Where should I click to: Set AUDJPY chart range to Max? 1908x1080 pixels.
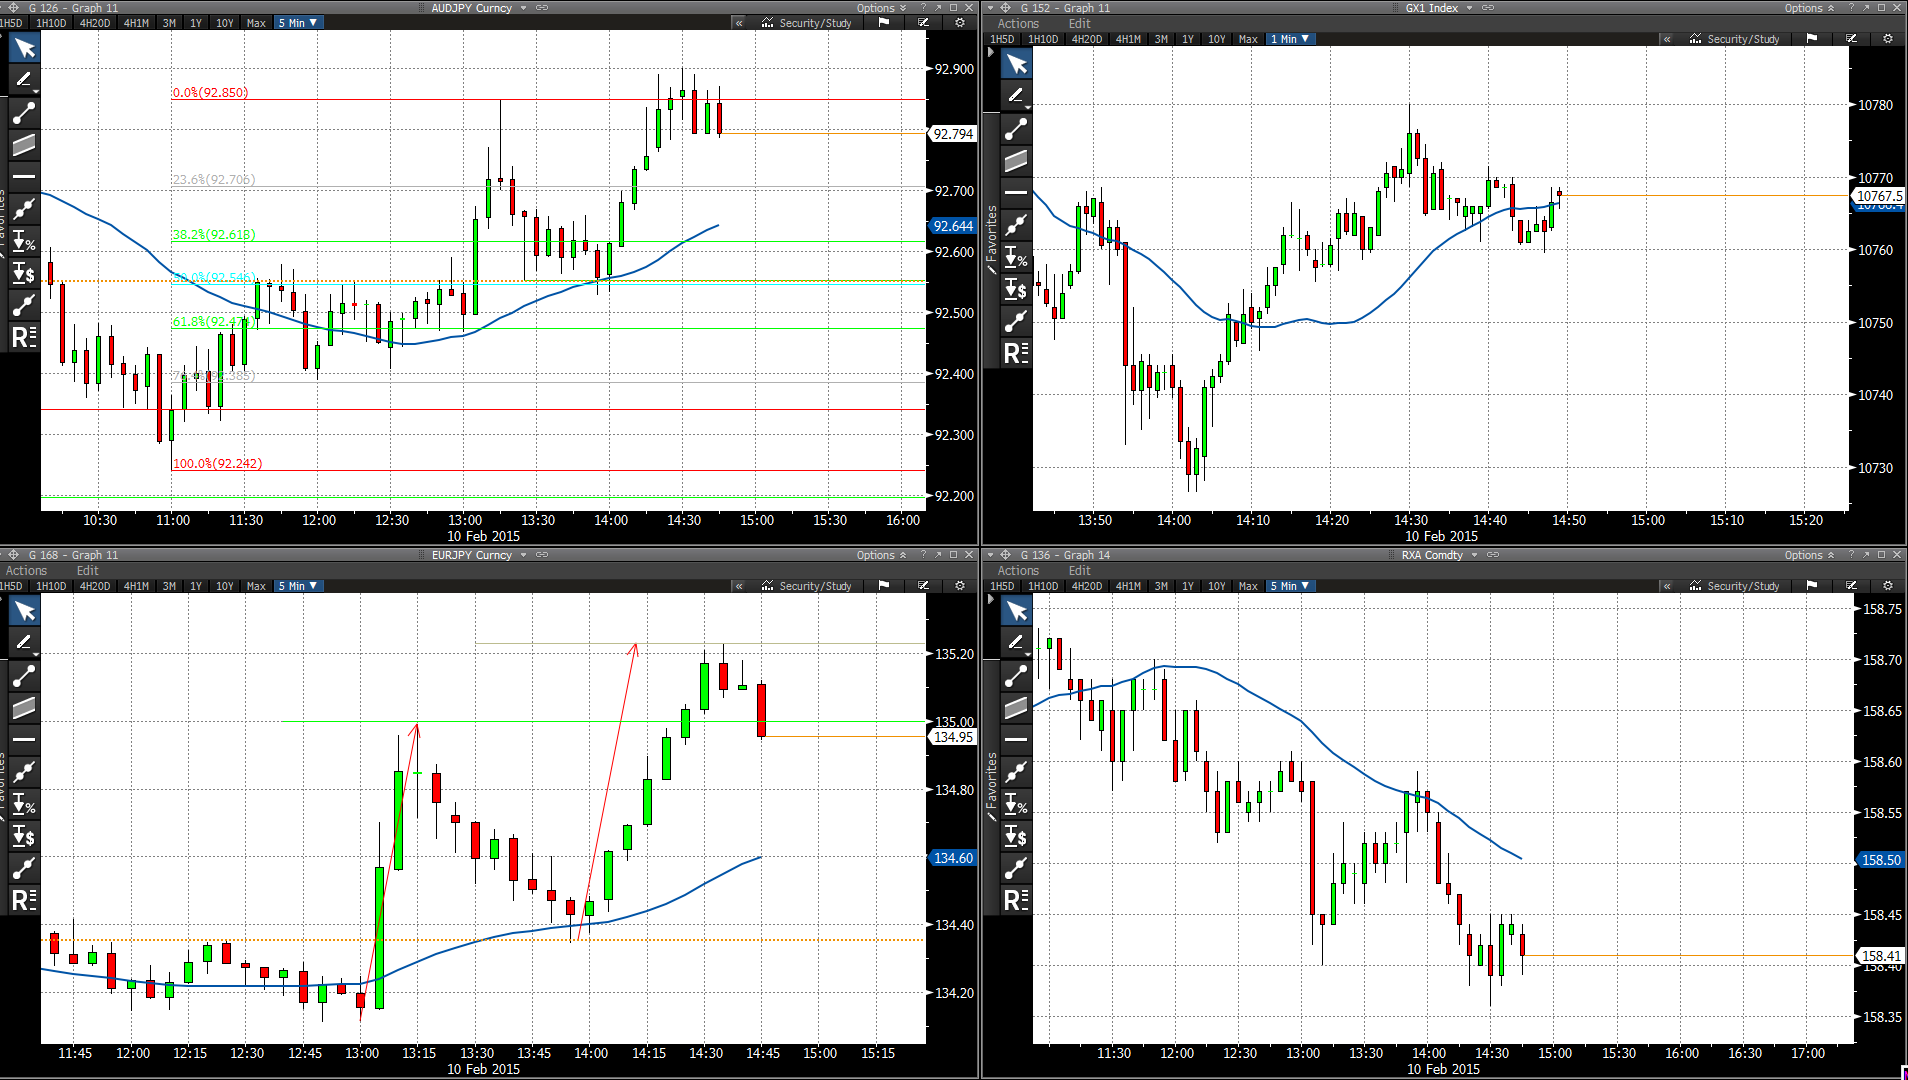pyautogui.click(x=256, y=23)
